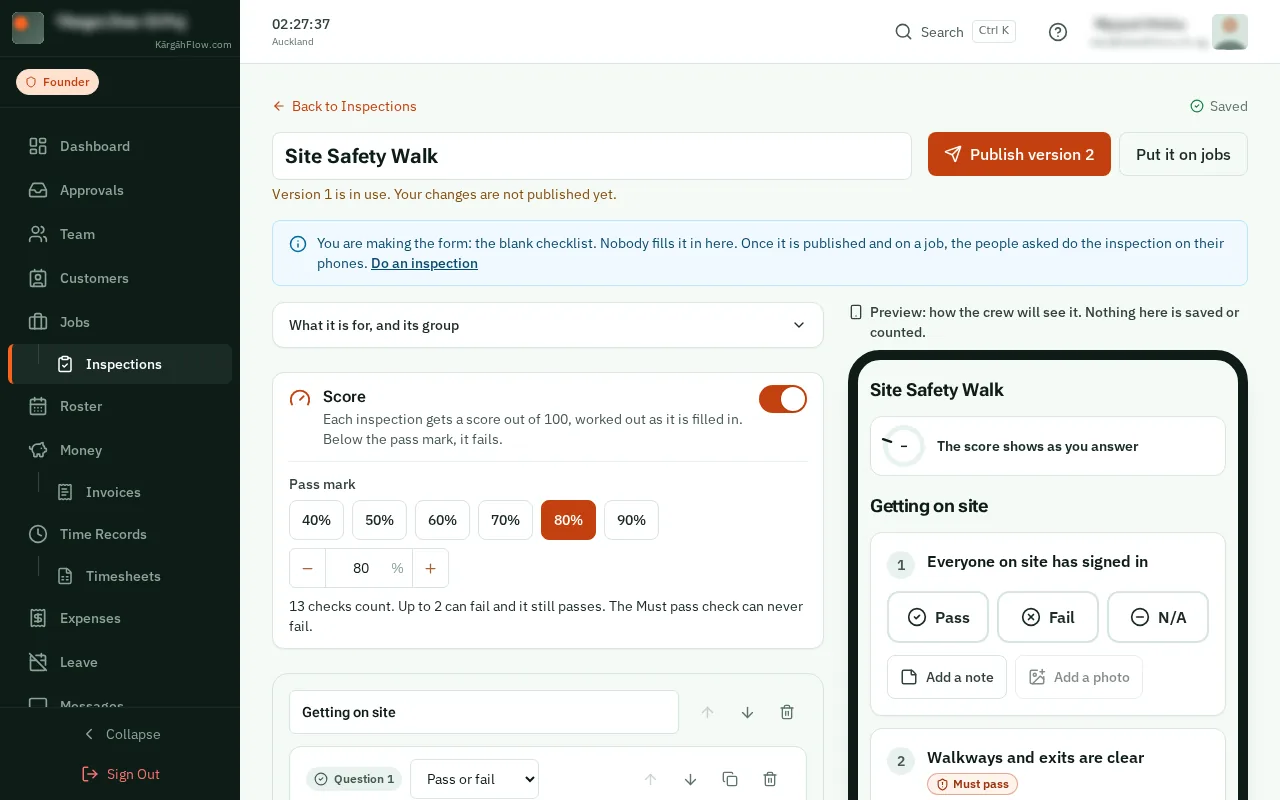Collapse the sidebar
Viewport: 1280px width, 800px height.
(120, 734)
